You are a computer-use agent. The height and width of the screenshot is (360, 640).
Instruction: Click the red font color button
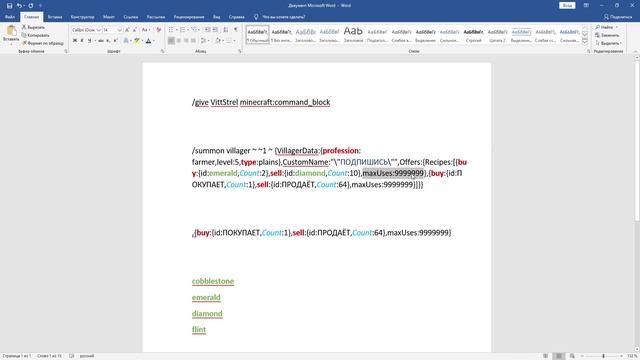tap(148, 41)
